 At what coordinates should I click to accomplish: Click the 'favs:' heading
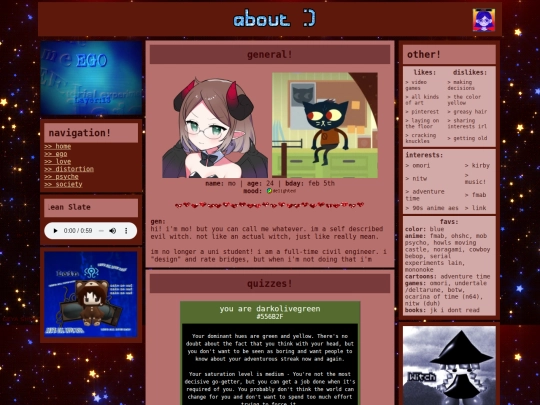click(x=449, y=222)
